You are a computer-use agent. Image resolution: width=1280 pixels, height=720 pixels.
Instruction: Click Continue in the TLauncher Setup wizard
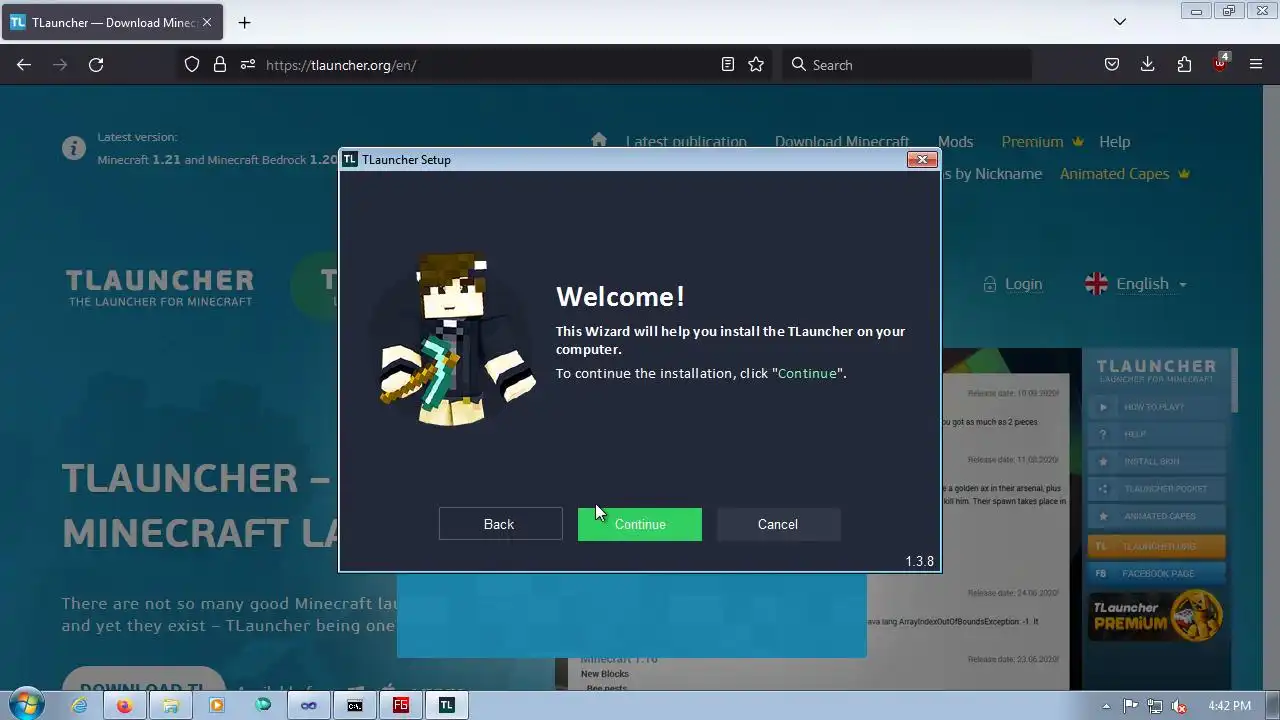pos(640,524)
